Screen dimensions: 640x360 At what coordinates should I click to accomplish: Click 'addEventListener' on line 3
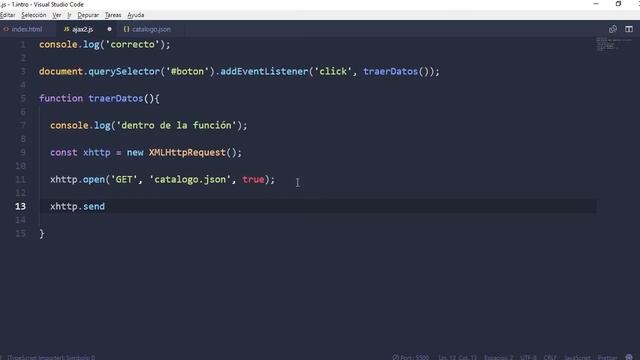[x=264, y=71]
